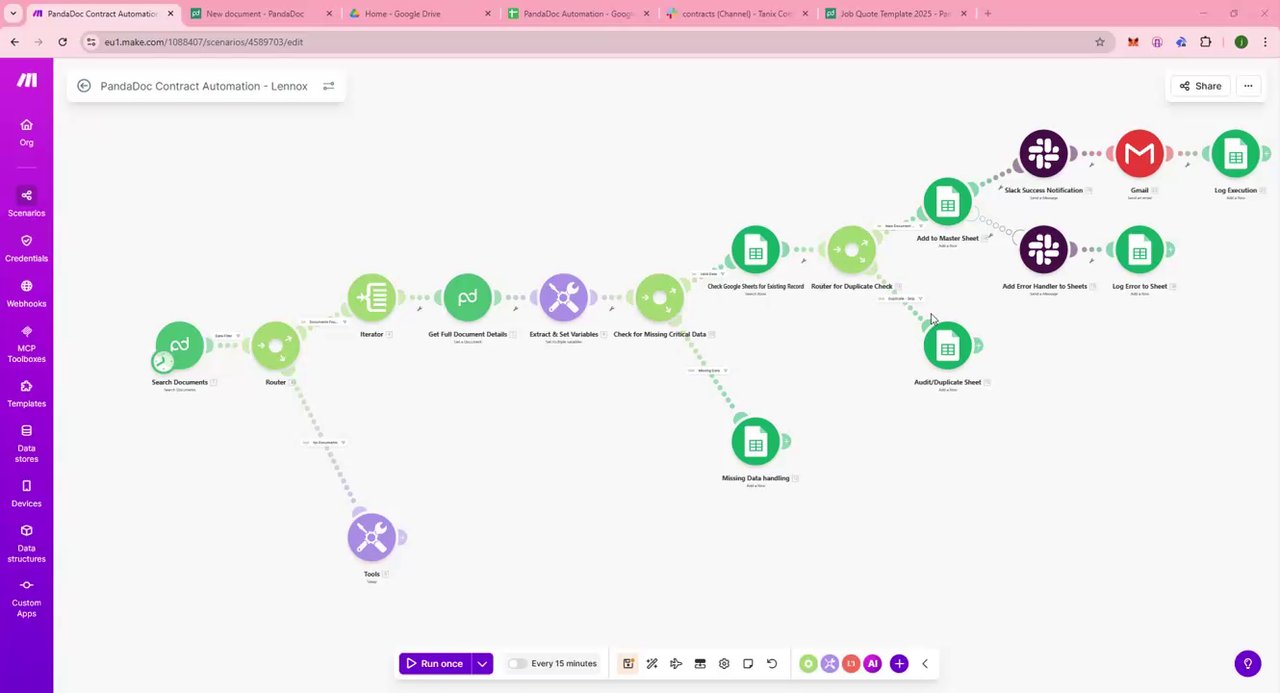Click the save scenario toolbar icon
The height and width of the screenshot is (693, 1280).
click(x=628, y=664)
